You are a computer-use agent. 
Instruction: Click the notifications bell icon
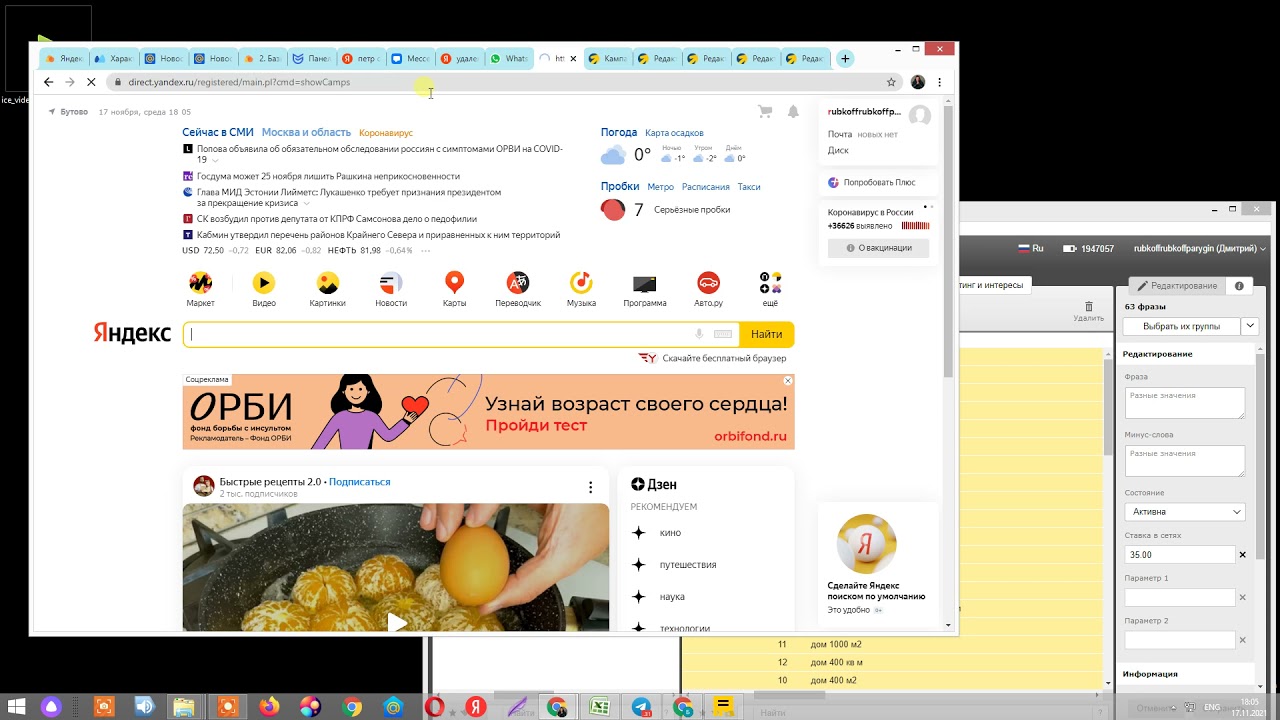(x=793, y=112)
